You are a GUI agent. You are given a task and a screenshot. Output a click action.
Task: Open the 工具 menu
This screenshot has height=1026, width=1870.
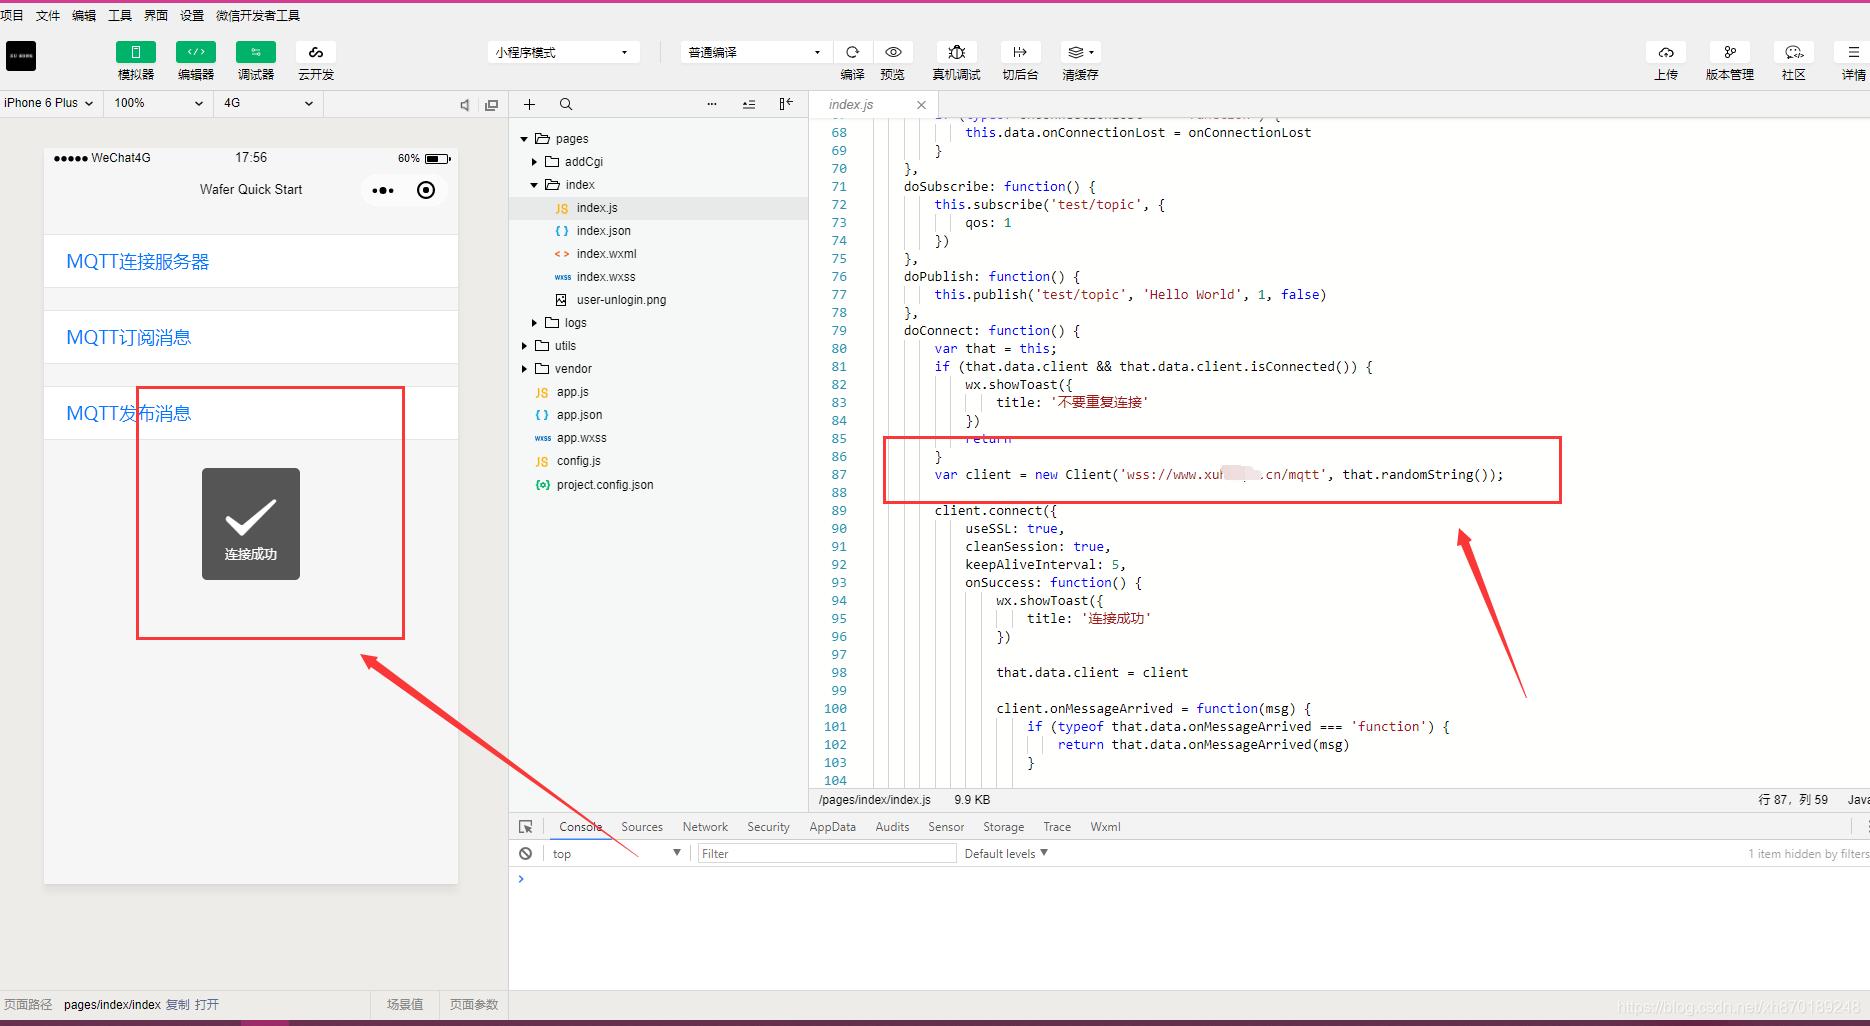(x=120, y=16)
